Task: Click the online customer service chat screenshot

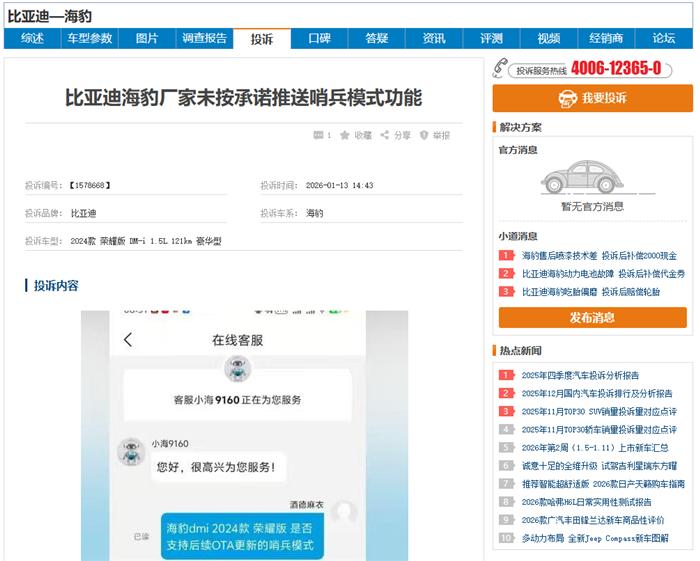Action: 238,435
